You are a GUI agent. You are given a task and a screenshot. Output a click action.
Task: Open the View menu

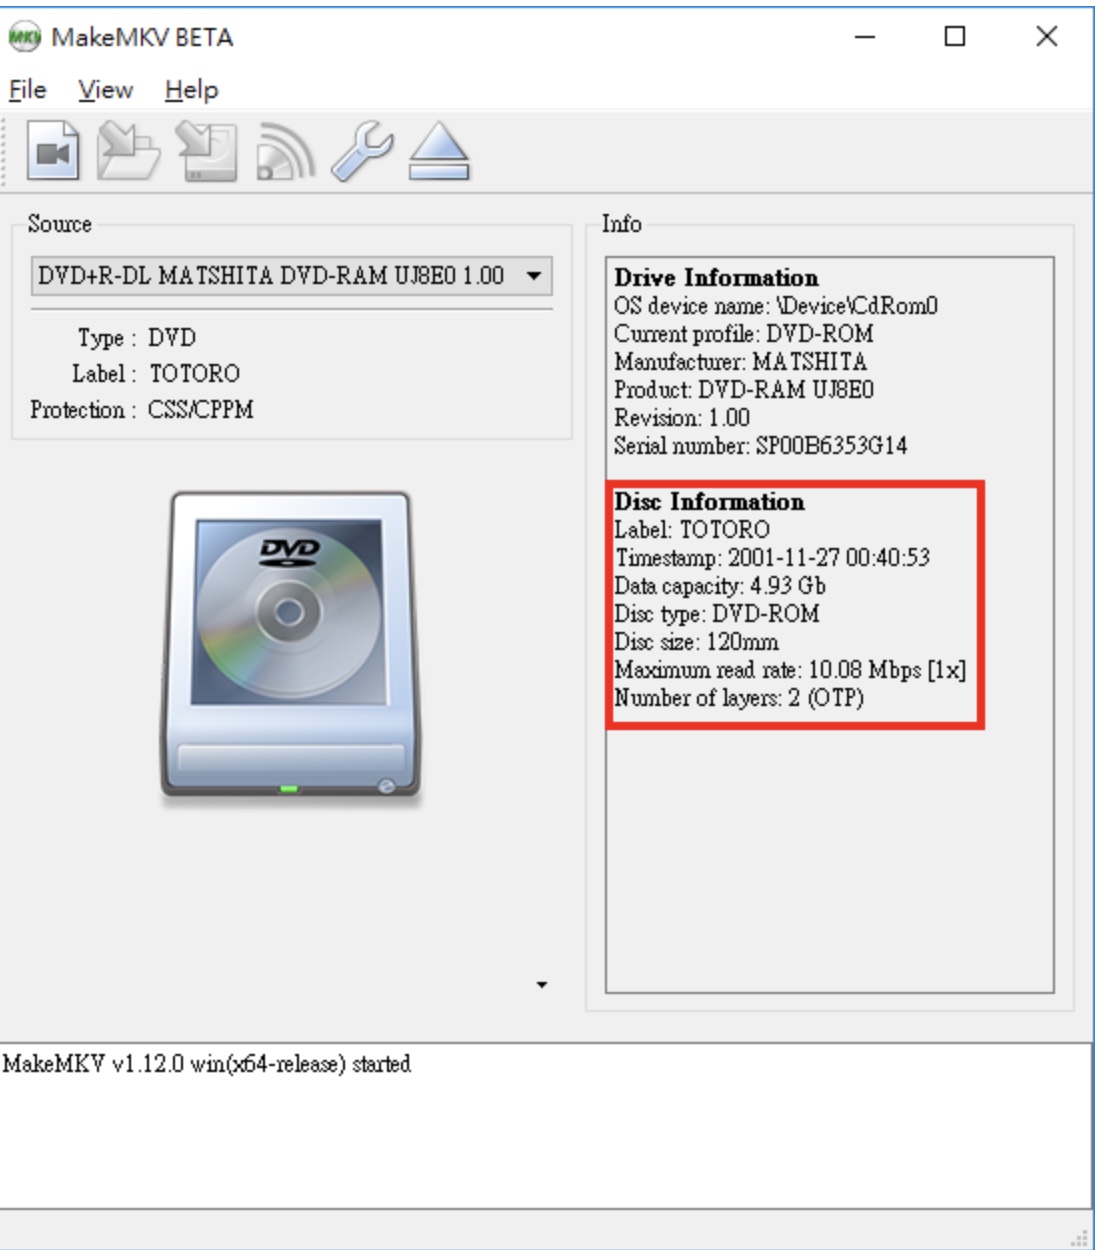click(105, 90)
